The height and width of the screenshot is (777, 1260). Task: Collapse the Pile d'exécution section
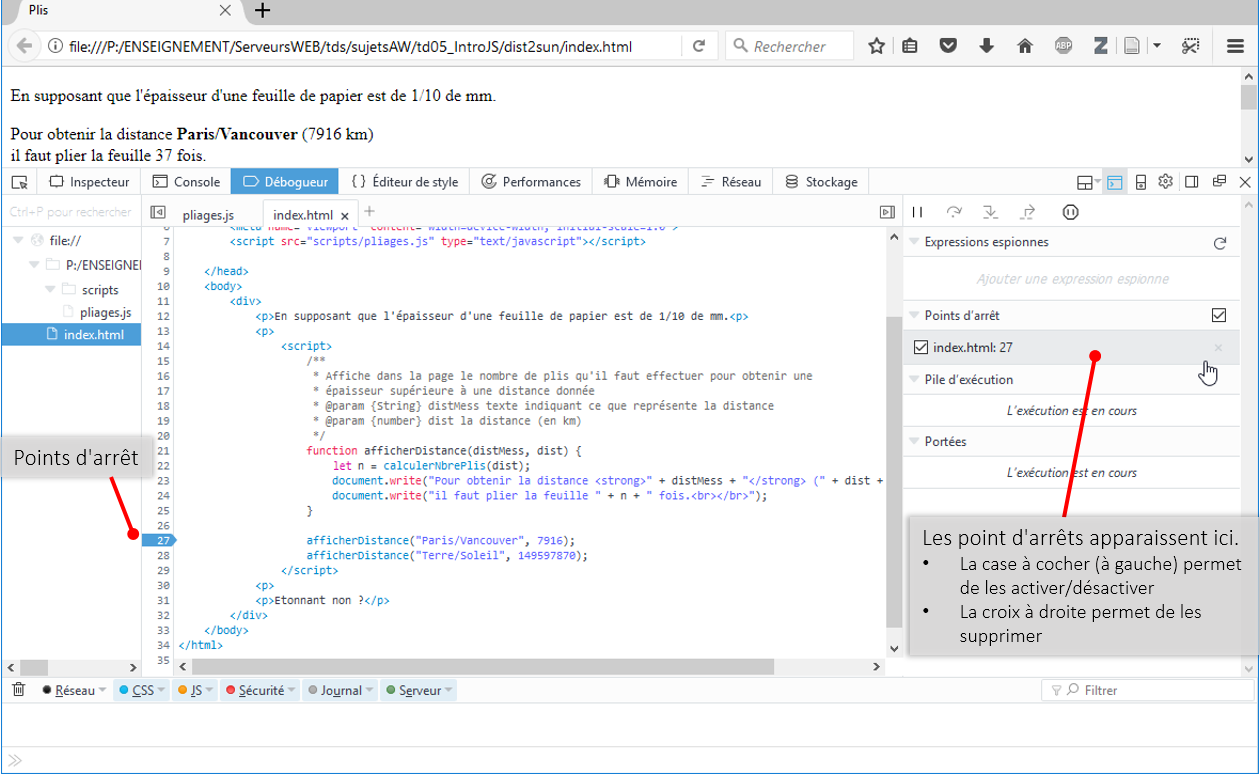pos(914,379)
